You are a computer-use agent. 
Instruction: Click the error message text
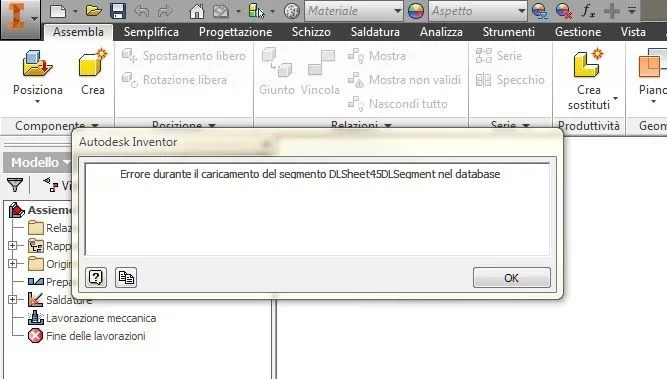(310, 174)
